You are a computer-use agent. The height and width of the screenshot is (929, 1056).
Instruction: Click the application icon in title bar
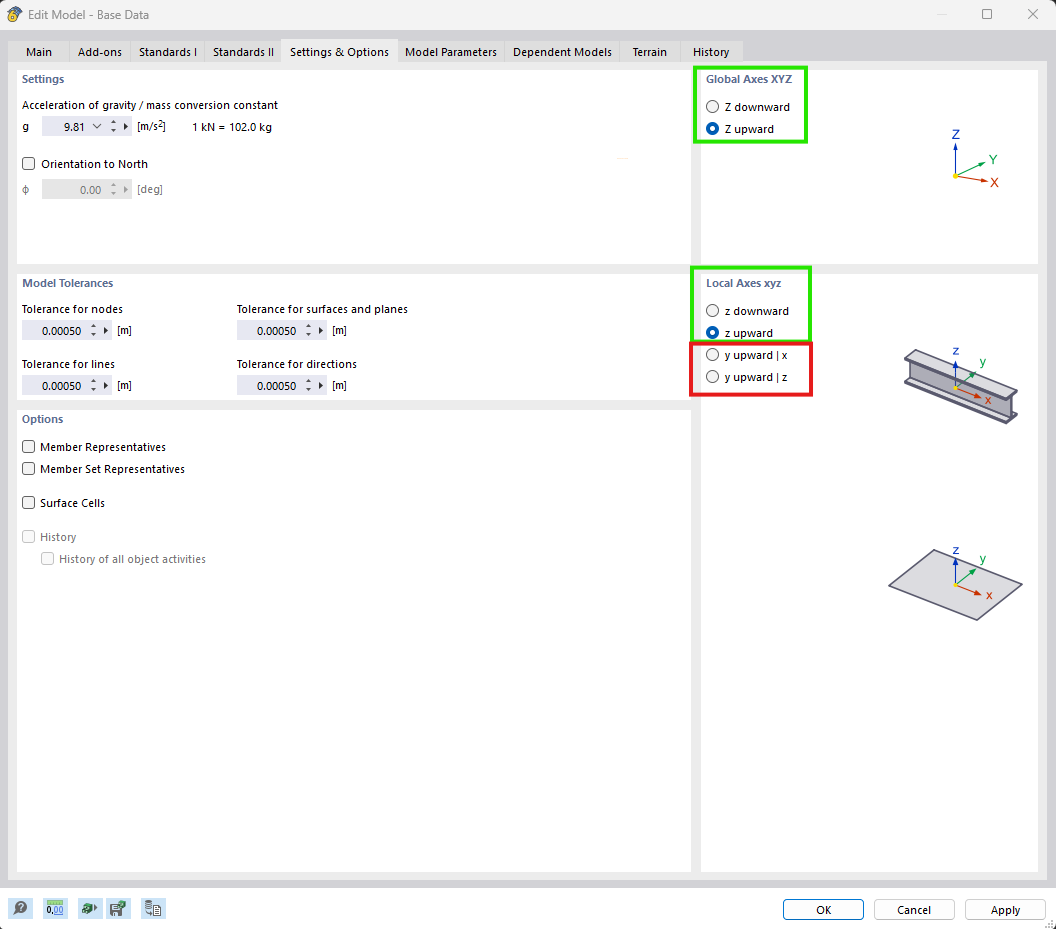tap(14, 14)
